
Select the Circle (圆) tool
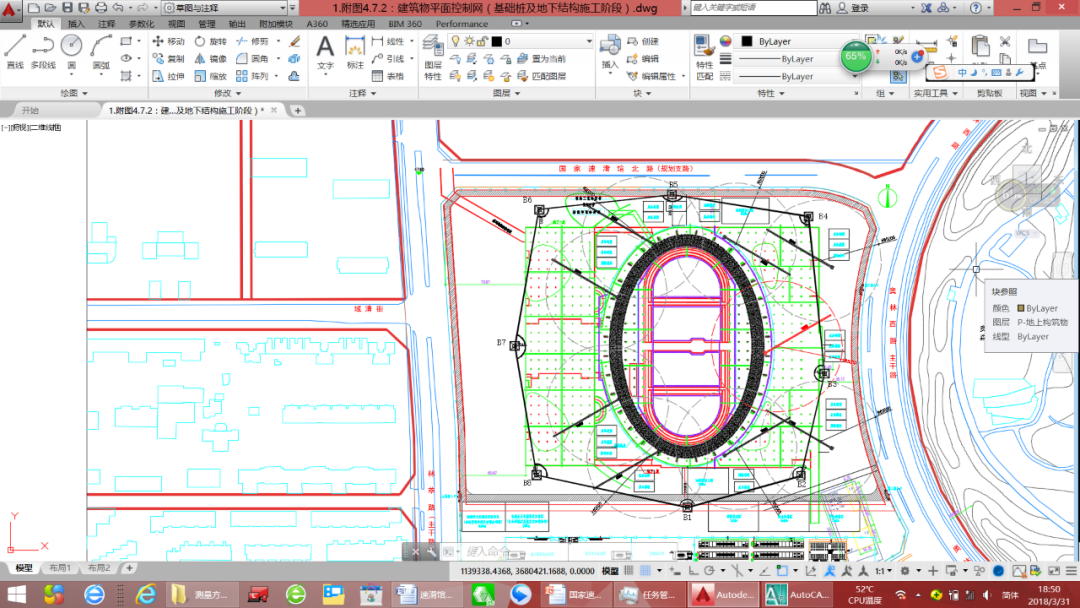[x=72, y=52]
